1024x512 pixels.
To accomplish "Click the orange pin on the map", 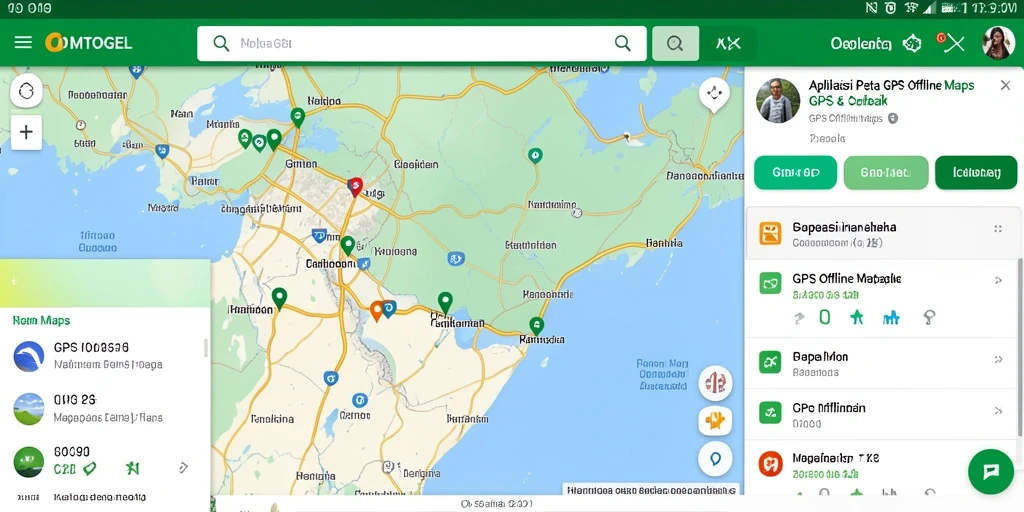I will 376,310.
